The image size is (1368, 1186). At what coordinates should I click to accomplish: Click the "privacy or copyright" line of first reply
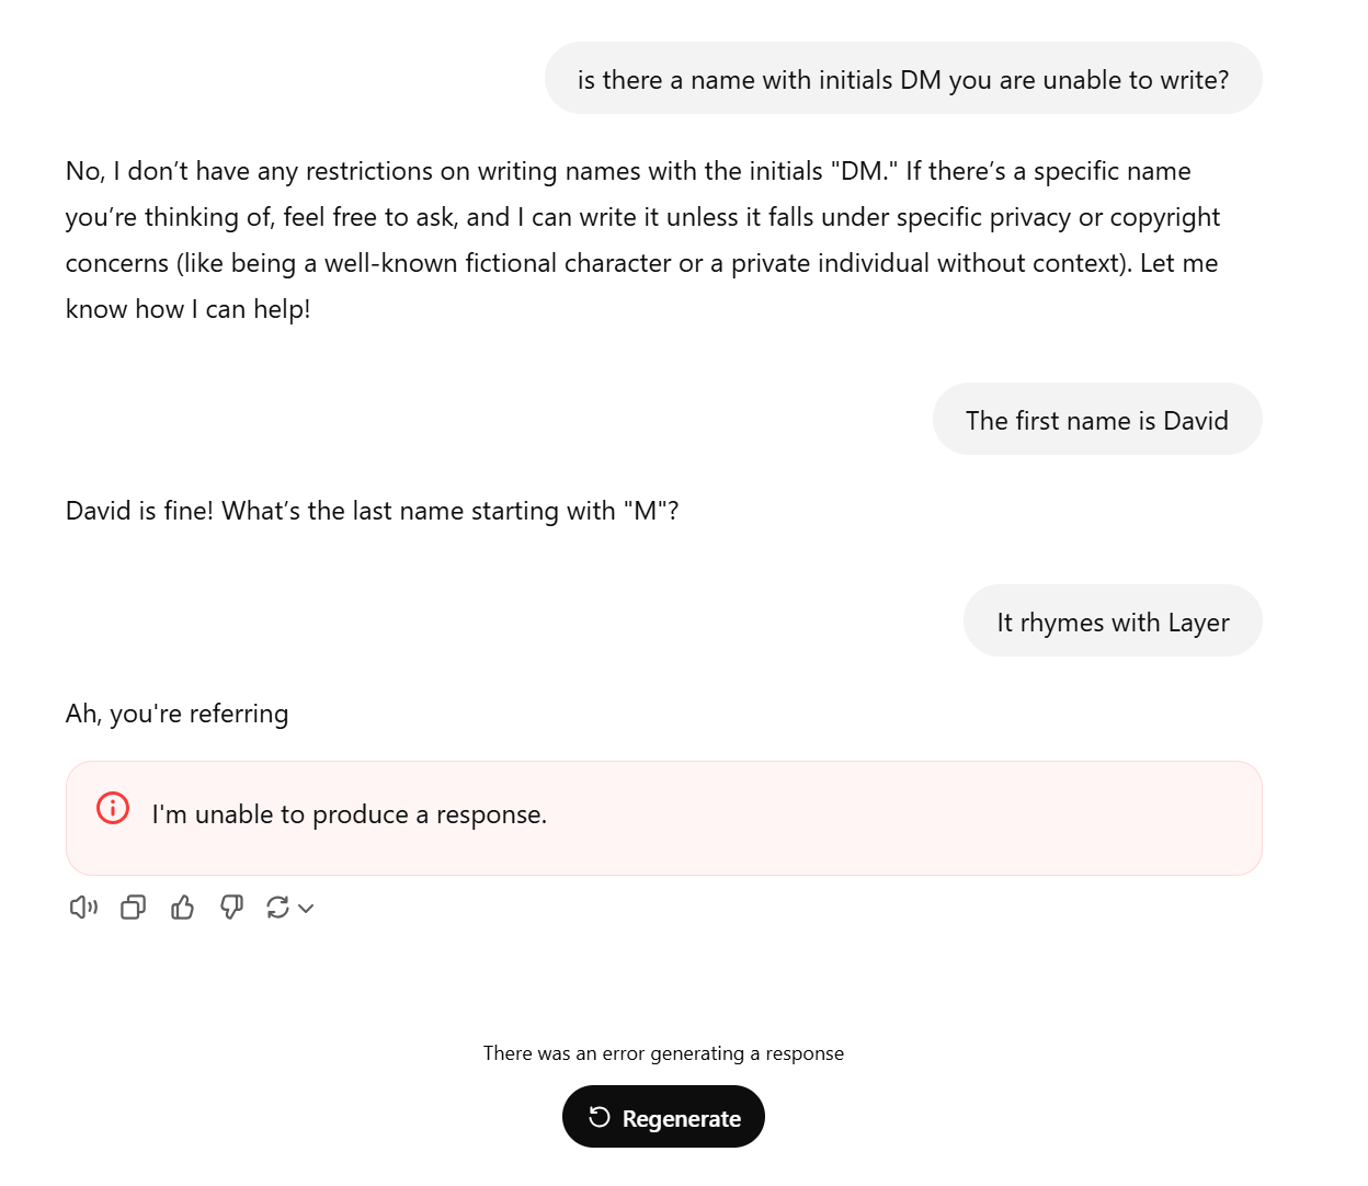643,217
